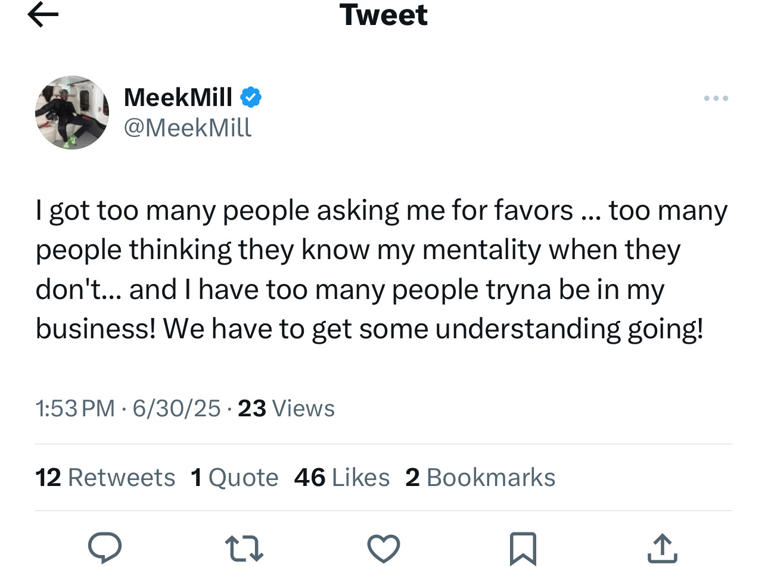
Task: Open the three-dot more options menu
Action: point(715,98)
